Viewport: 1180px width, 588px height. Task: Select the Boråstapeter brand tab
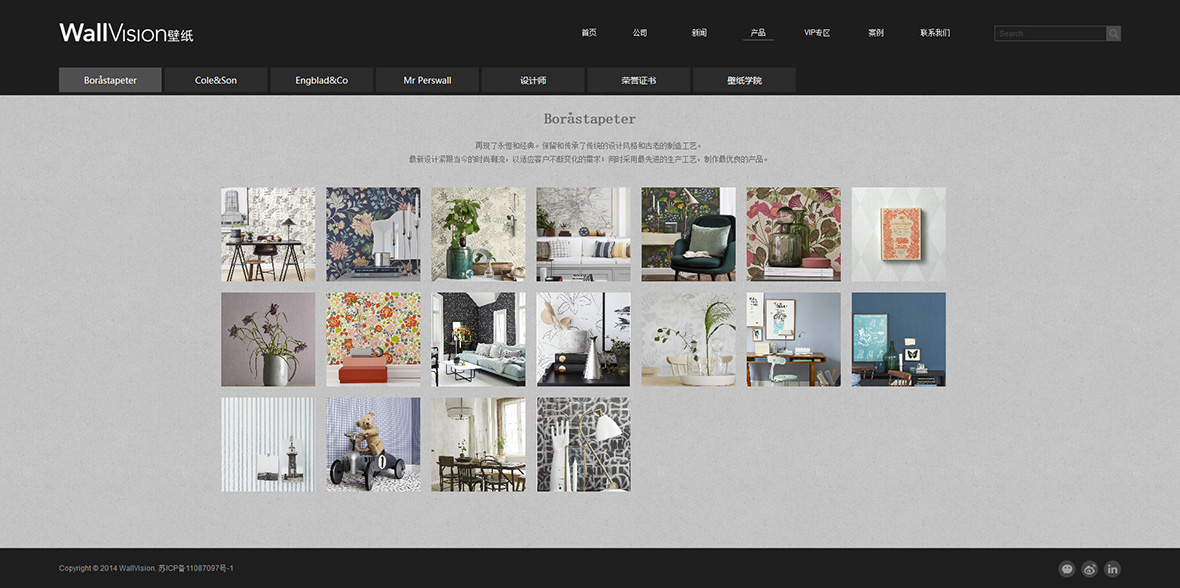(x=110, y=80)
